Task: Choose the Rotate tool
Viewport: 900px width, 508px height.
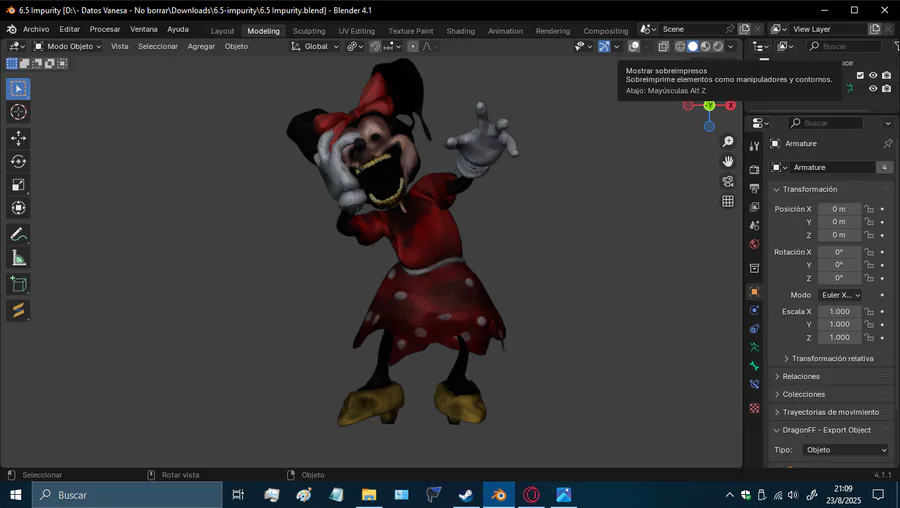Action: pyautogui.click(x=18, y=162)
